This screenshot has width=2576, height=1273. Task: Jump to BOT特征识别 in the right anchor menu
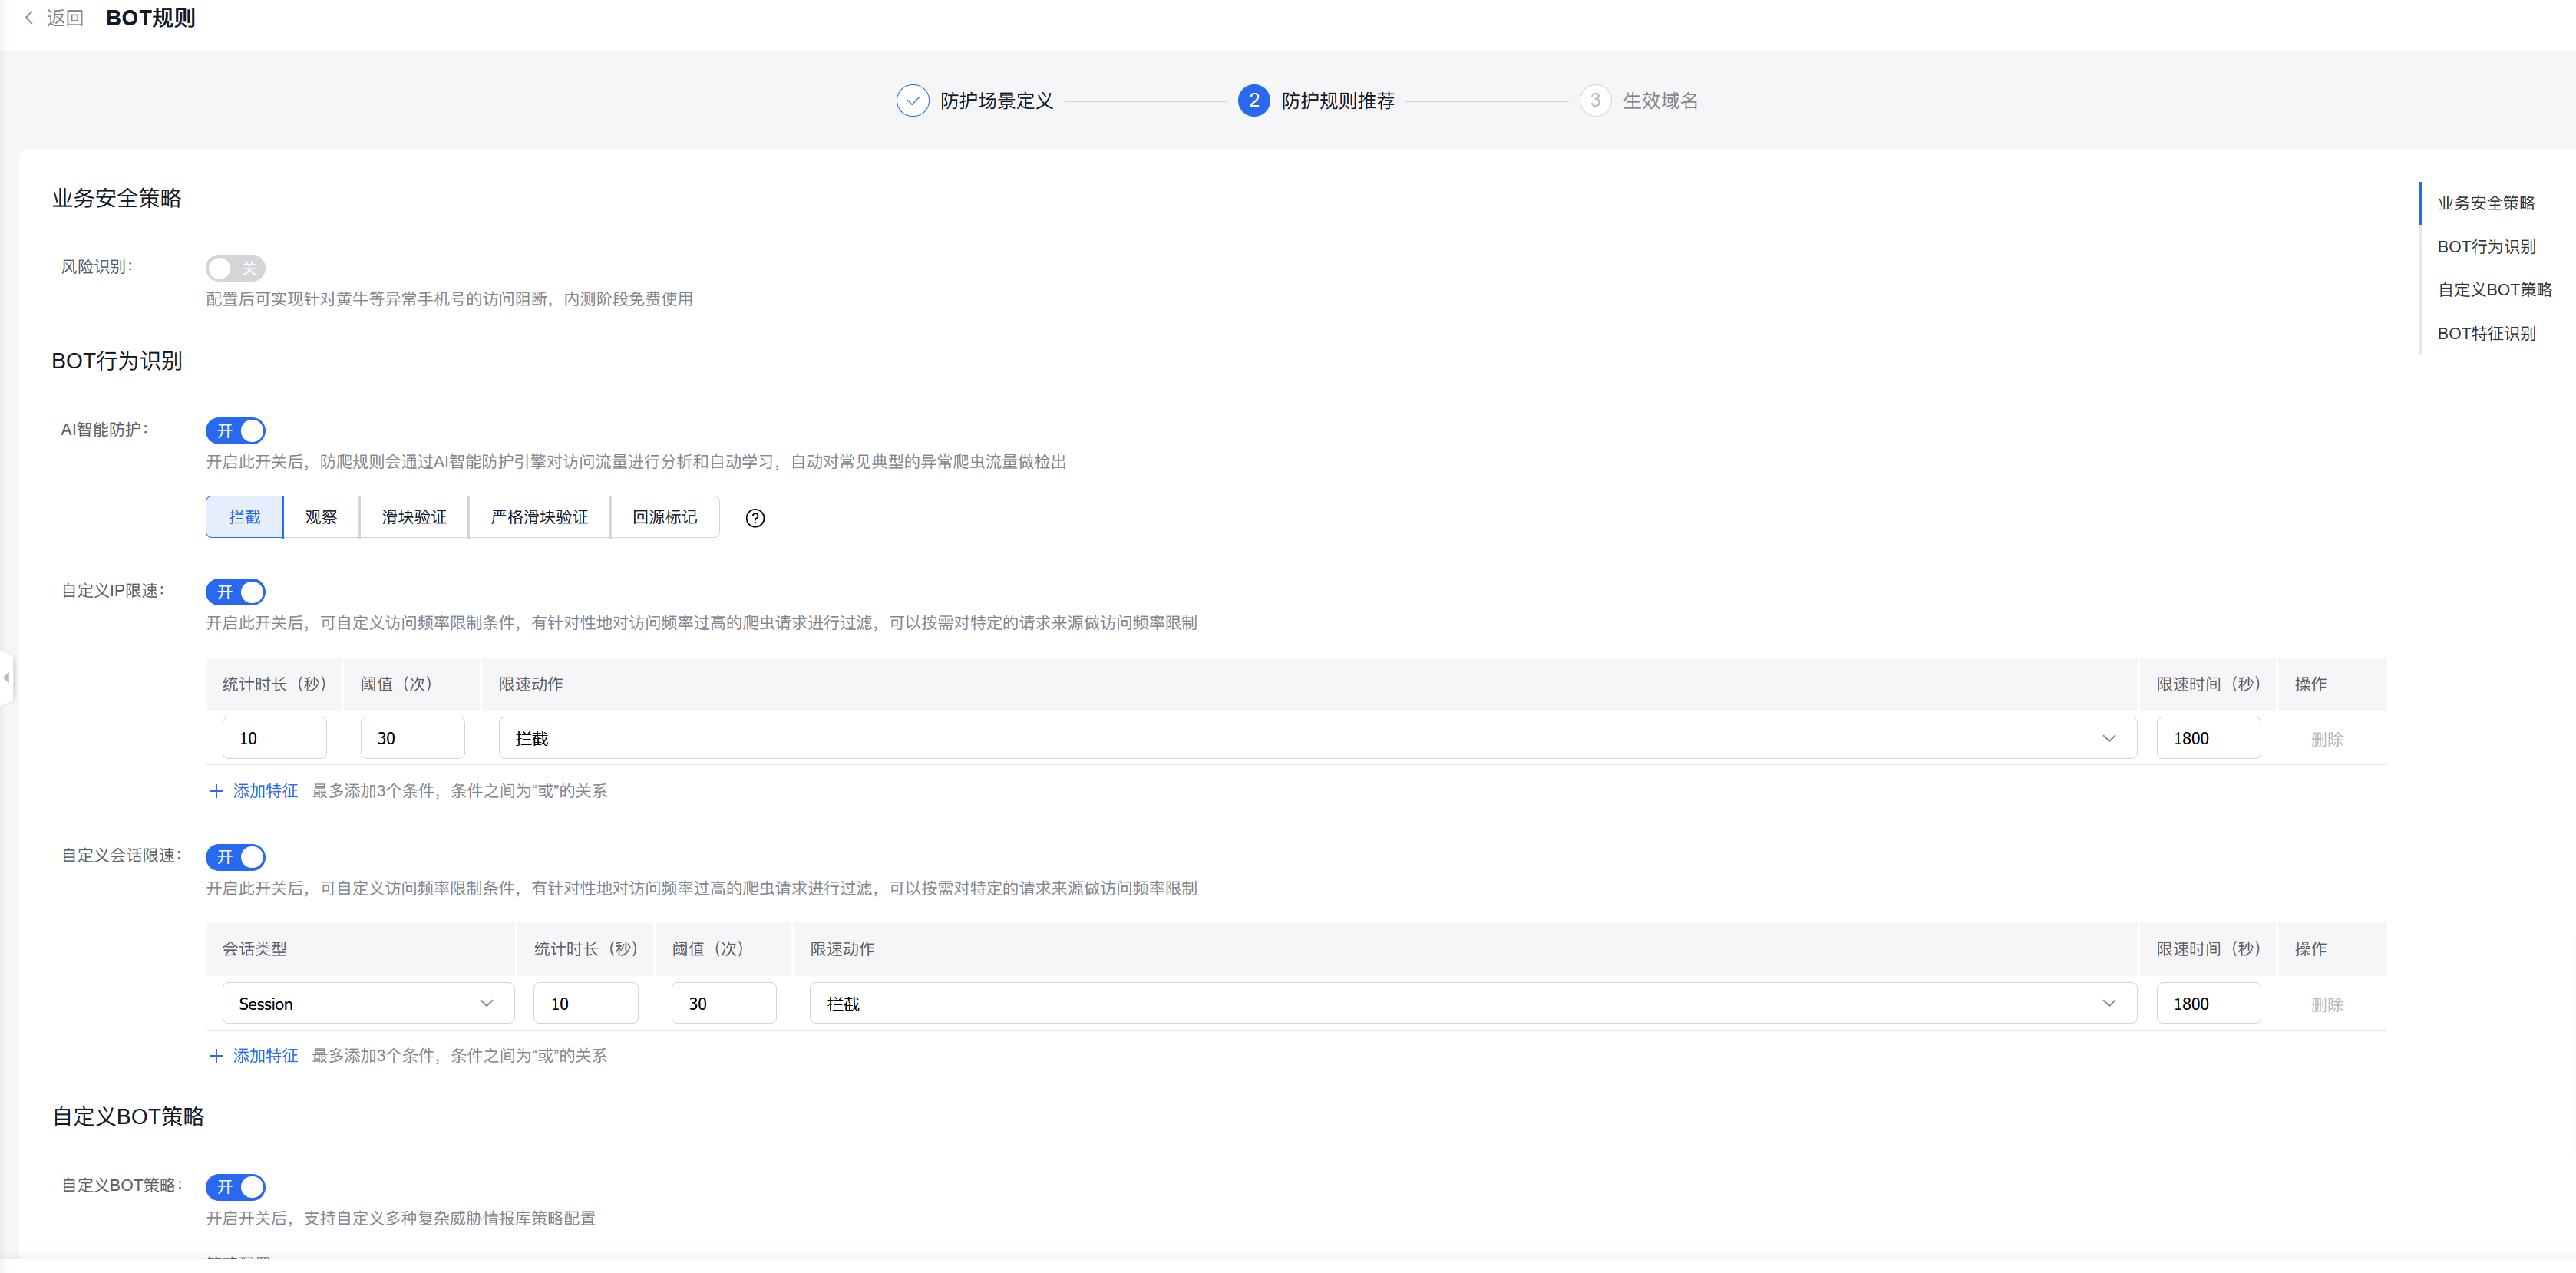click(x=2486, y=334)
